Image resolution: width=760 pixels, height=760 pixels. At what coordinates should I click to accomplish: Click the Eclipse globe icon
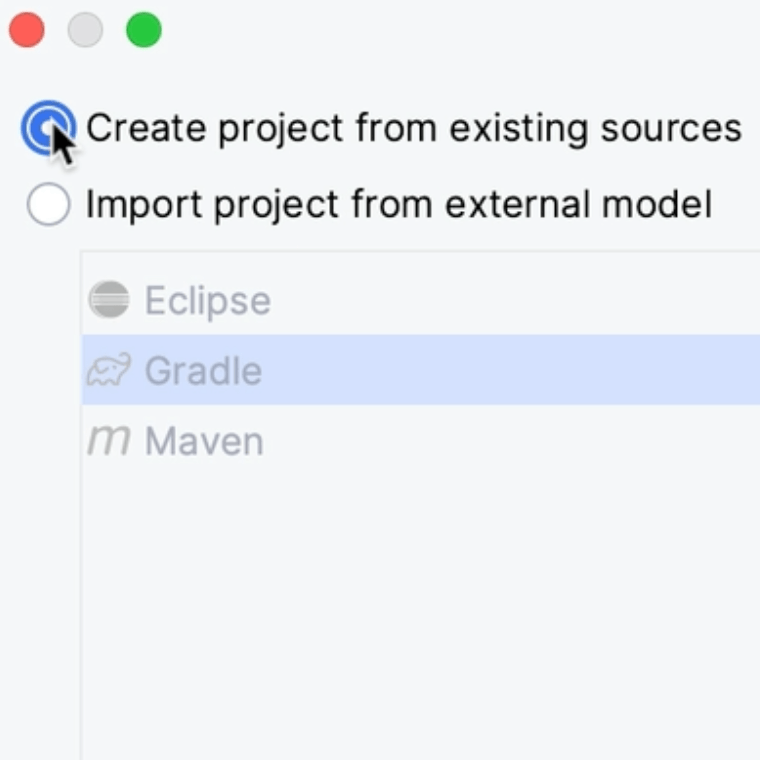coord(108,300)
